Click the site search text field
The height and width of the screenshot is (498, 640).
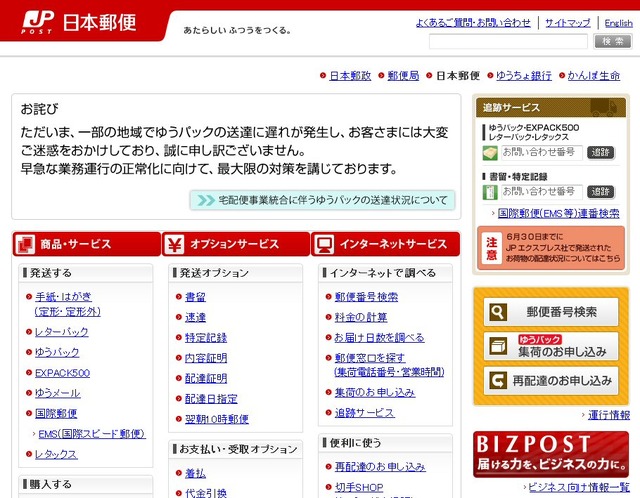tap(508, 41)
